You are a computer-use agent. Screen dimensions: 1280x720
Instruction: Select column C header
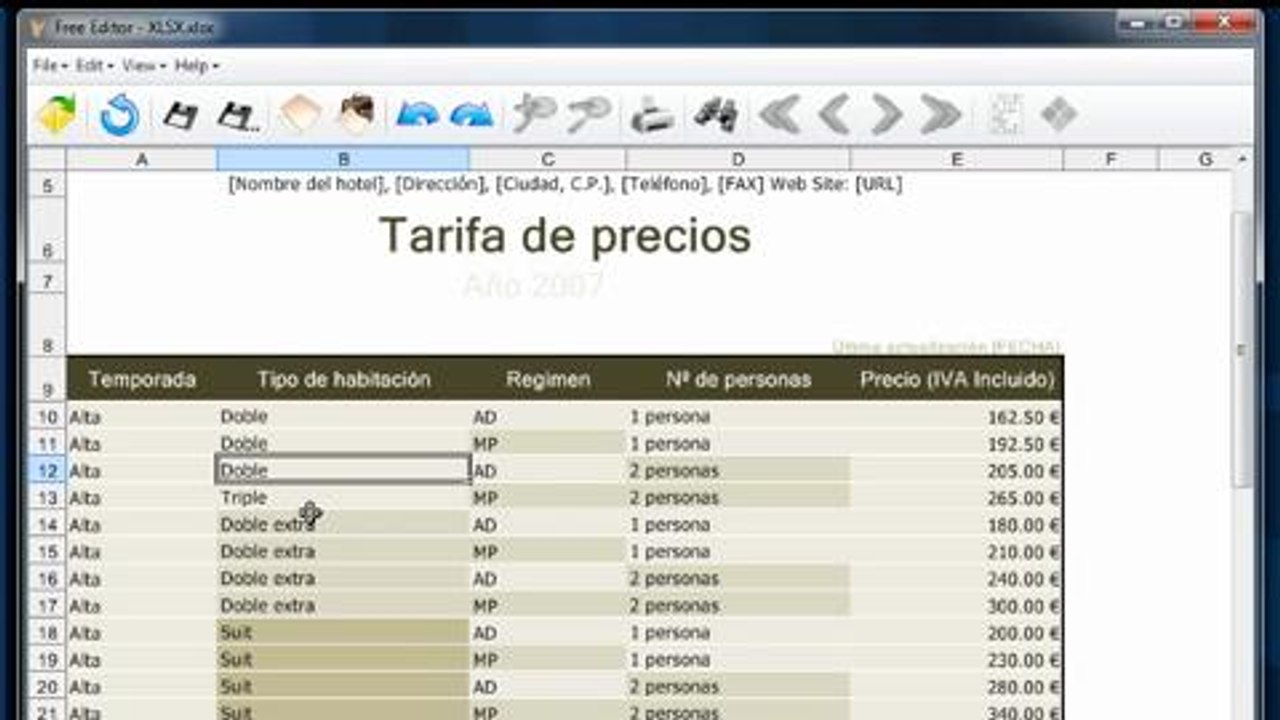pos(548,159)
